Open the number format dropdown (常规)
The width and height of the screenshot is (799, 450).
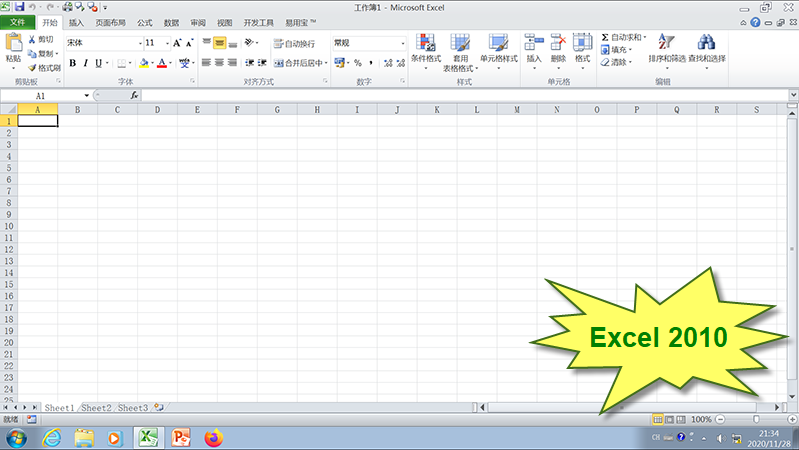tap(403, 43)
